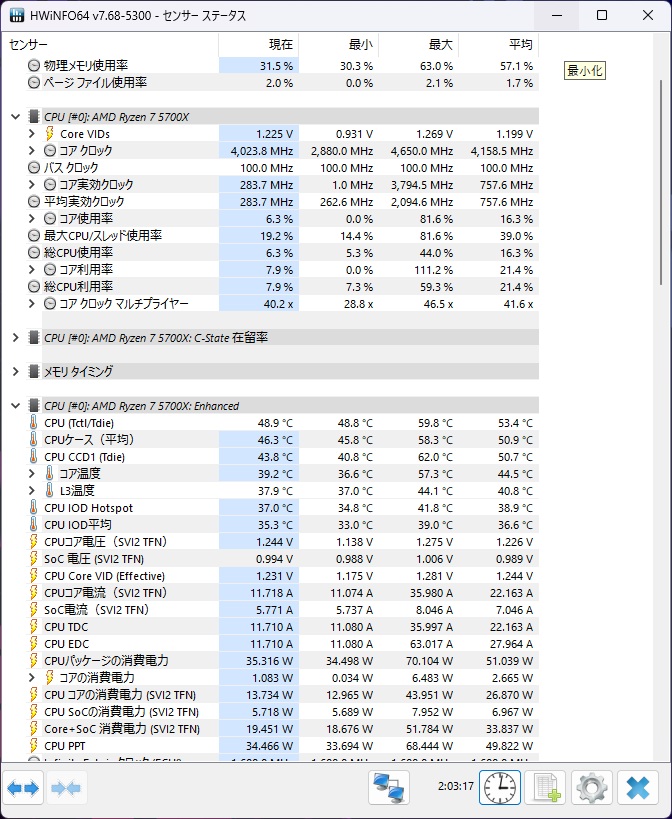Click the vertical scrollbar thumb

pos(661,182)
